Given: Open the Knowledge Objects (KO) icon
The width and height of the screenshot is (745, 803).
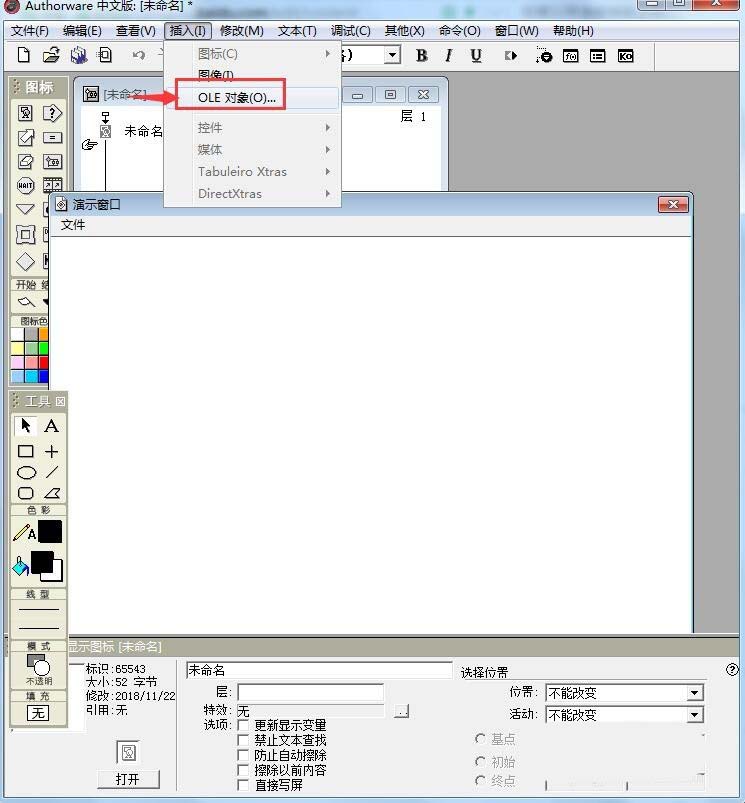Looking at the screenshot, I should [x=625, y=56].
